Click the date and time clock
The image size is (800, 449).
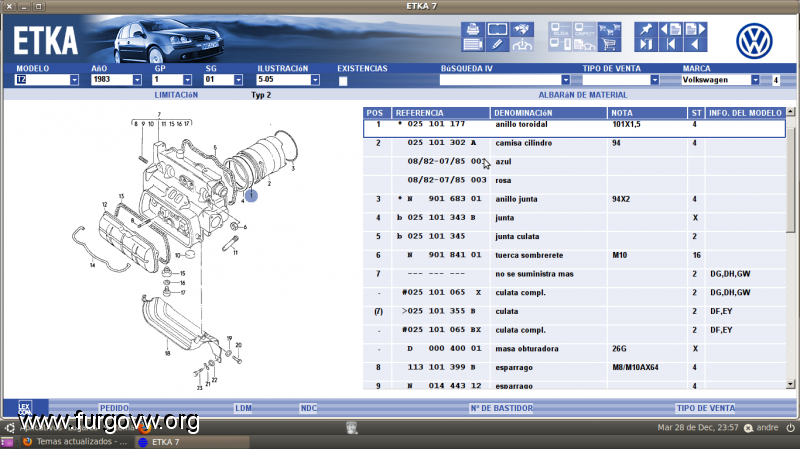pyautogui.click(x=697, y=428)
